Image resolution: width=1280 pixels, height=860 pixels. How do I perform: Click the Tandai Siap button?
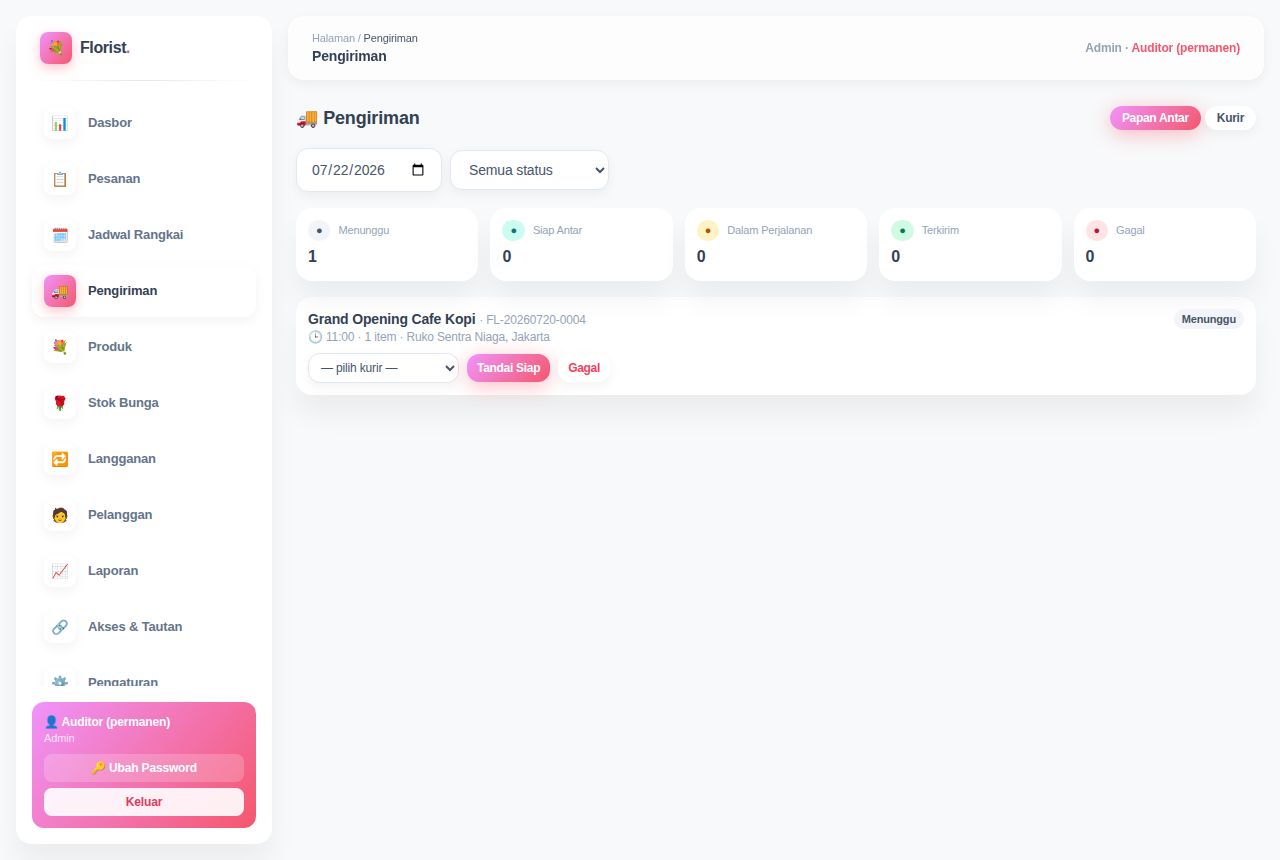pyautogui.click(x=508, y=368)
